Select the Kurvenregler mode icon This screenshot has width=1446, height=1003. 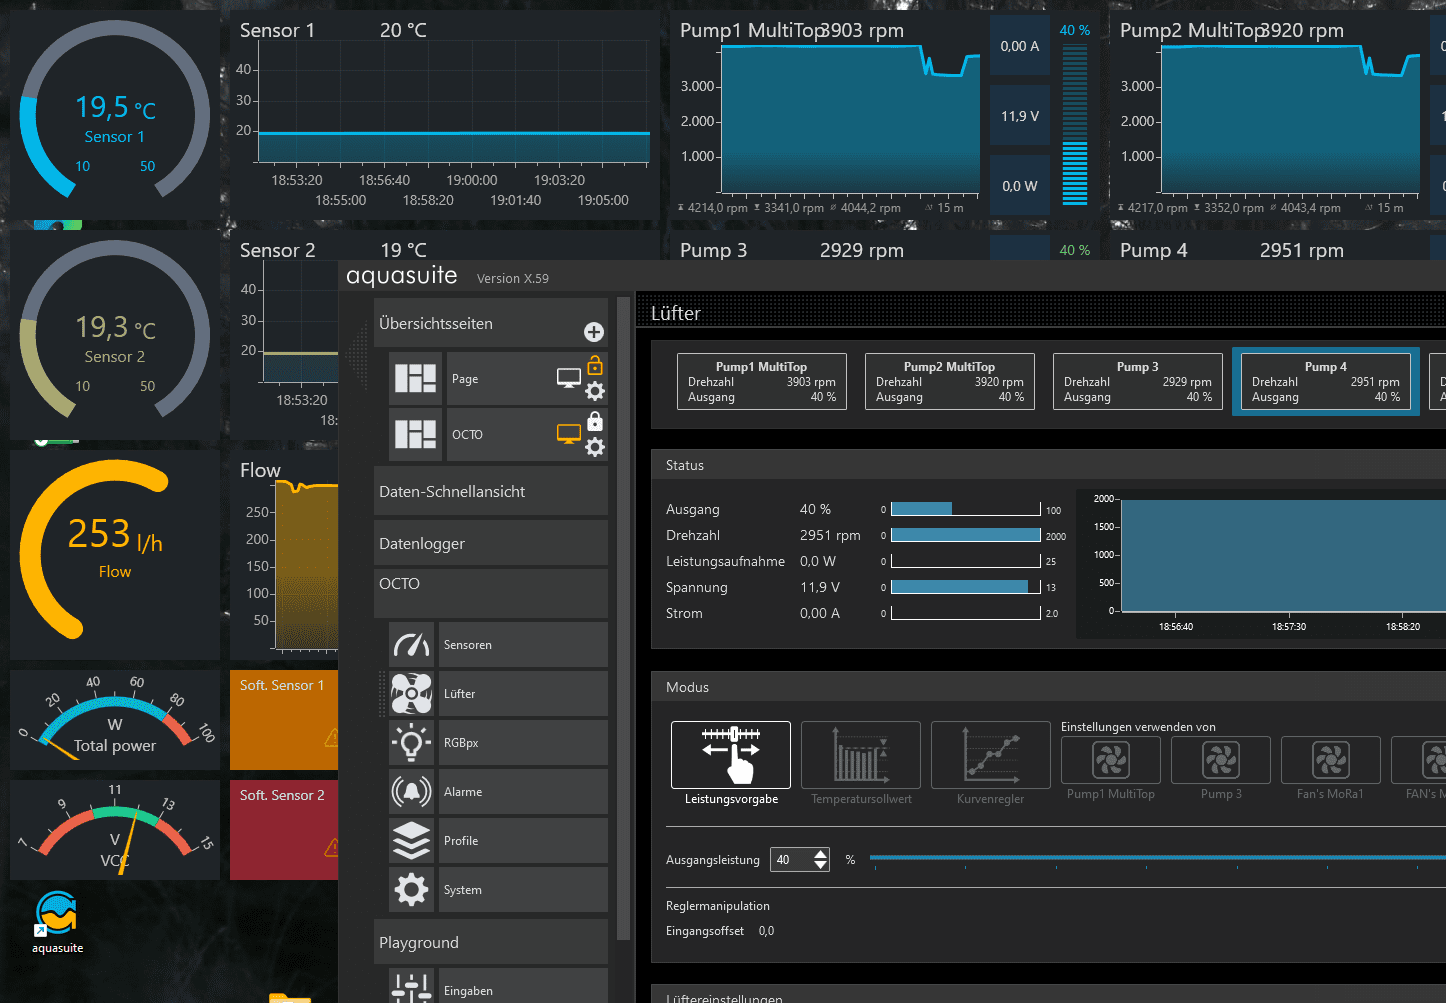(990, 755)
